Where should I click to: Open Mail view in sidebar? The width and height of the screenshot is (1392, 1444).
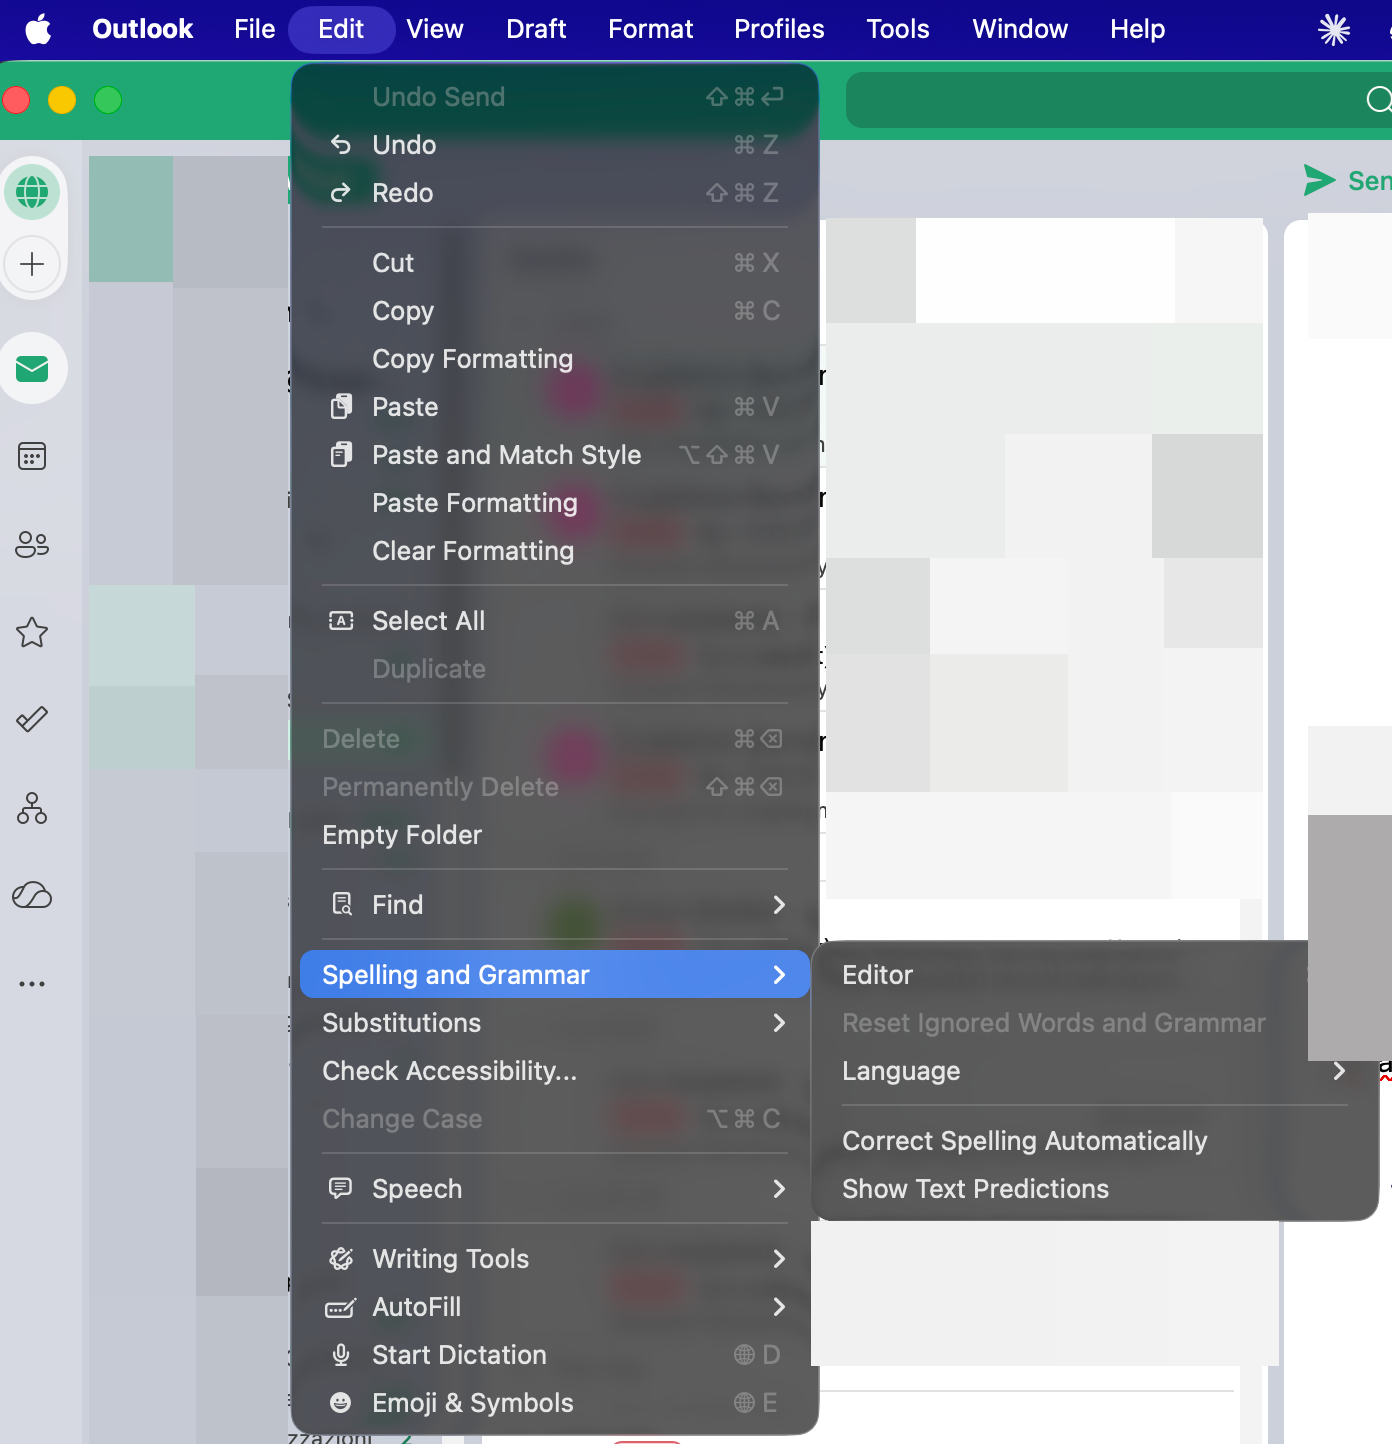(x=32, y=369)
